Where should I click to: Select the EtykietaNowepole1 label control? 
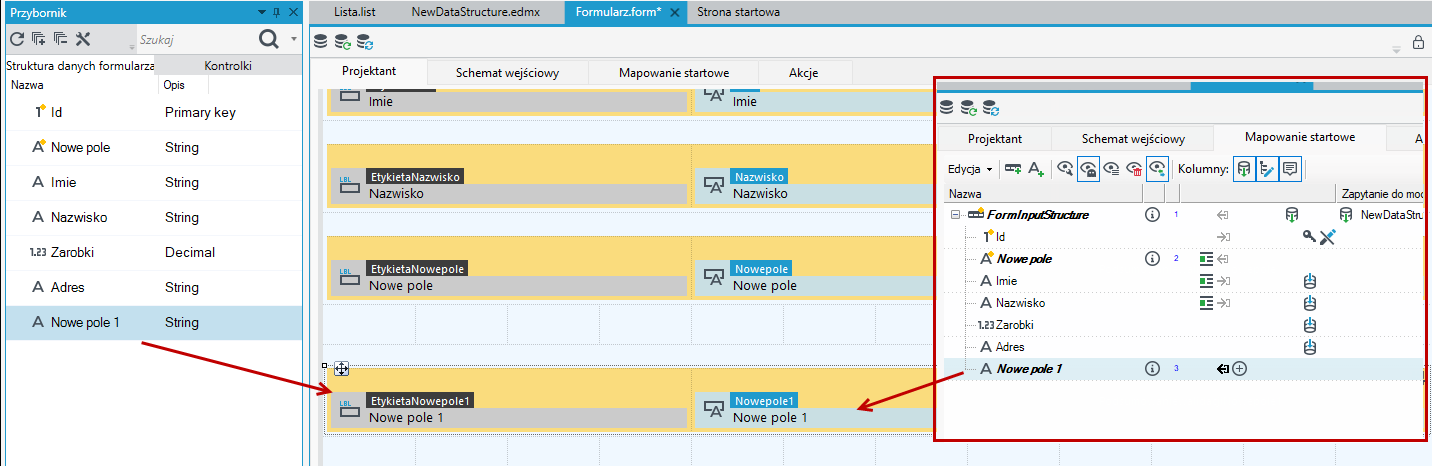(x=509, y=409)
